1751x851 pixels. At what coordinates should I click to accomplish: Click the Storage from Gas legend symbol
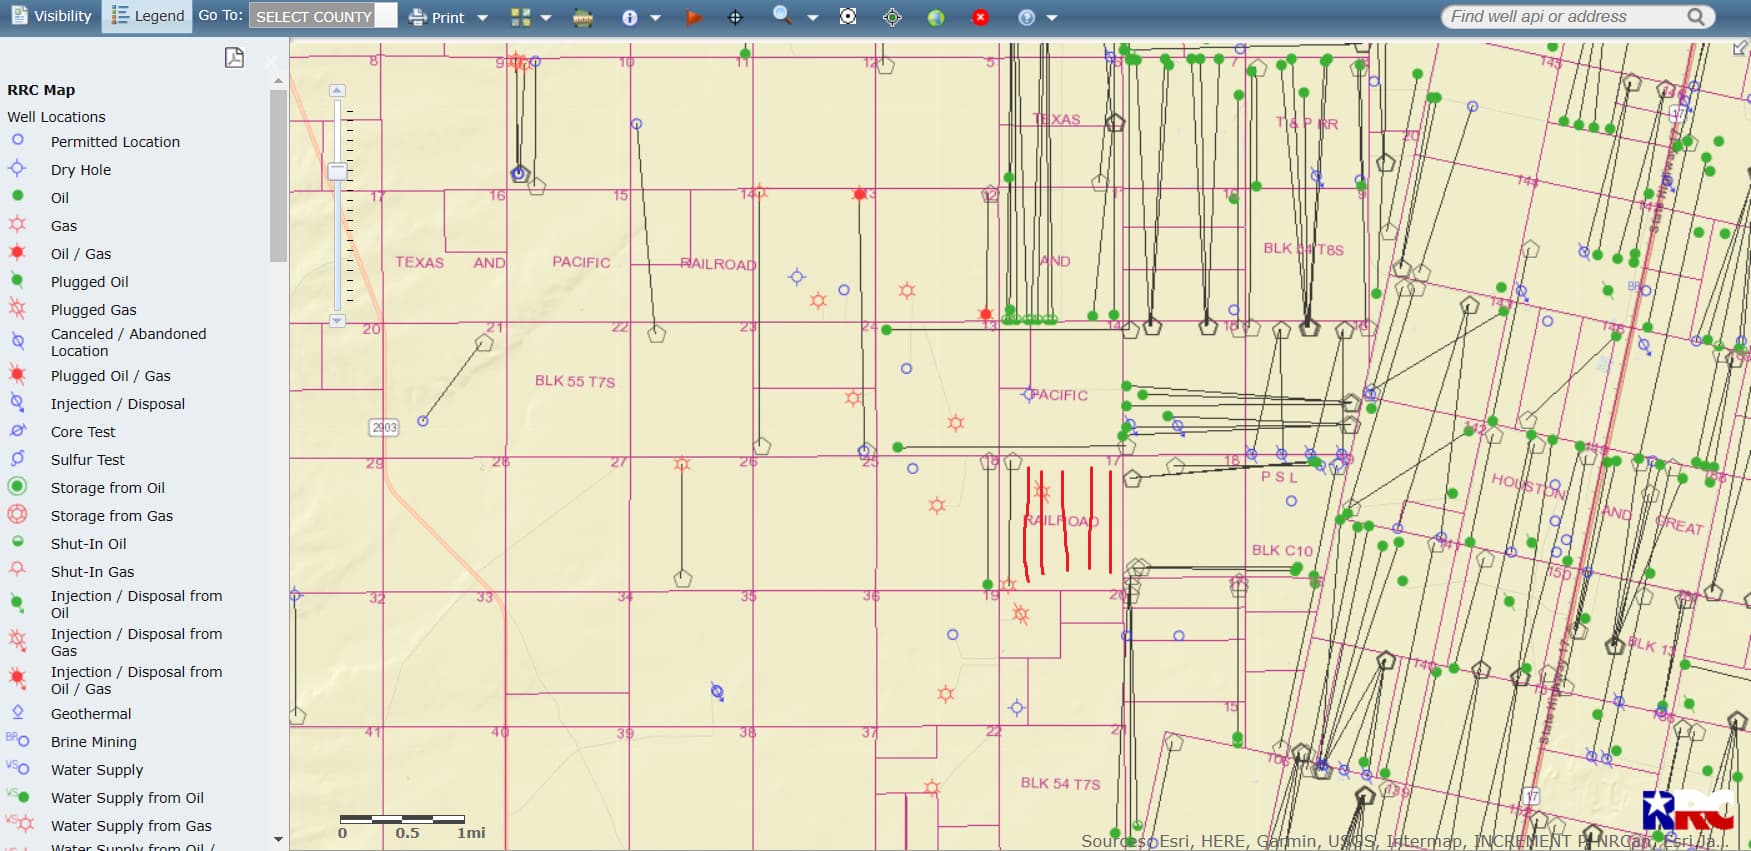(17, 514)
